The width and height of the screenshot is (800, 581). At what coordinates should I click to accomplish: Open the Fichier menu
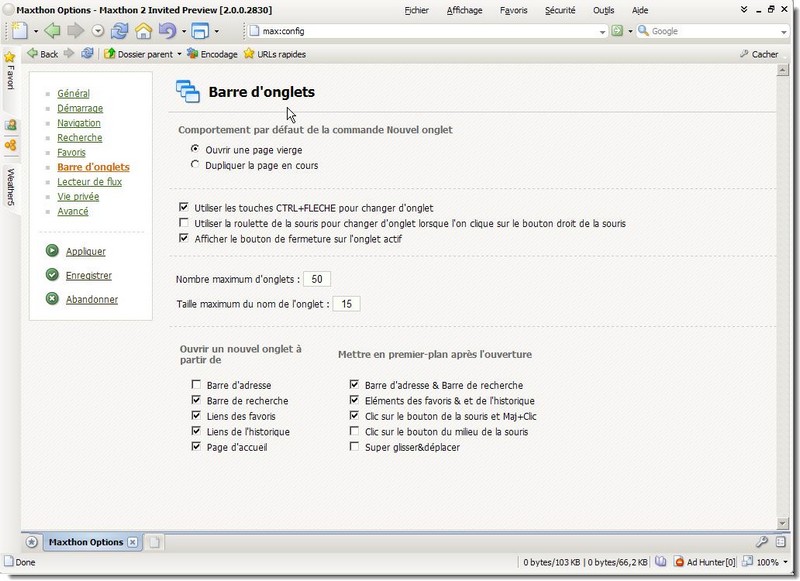click(x=416, y=10)
